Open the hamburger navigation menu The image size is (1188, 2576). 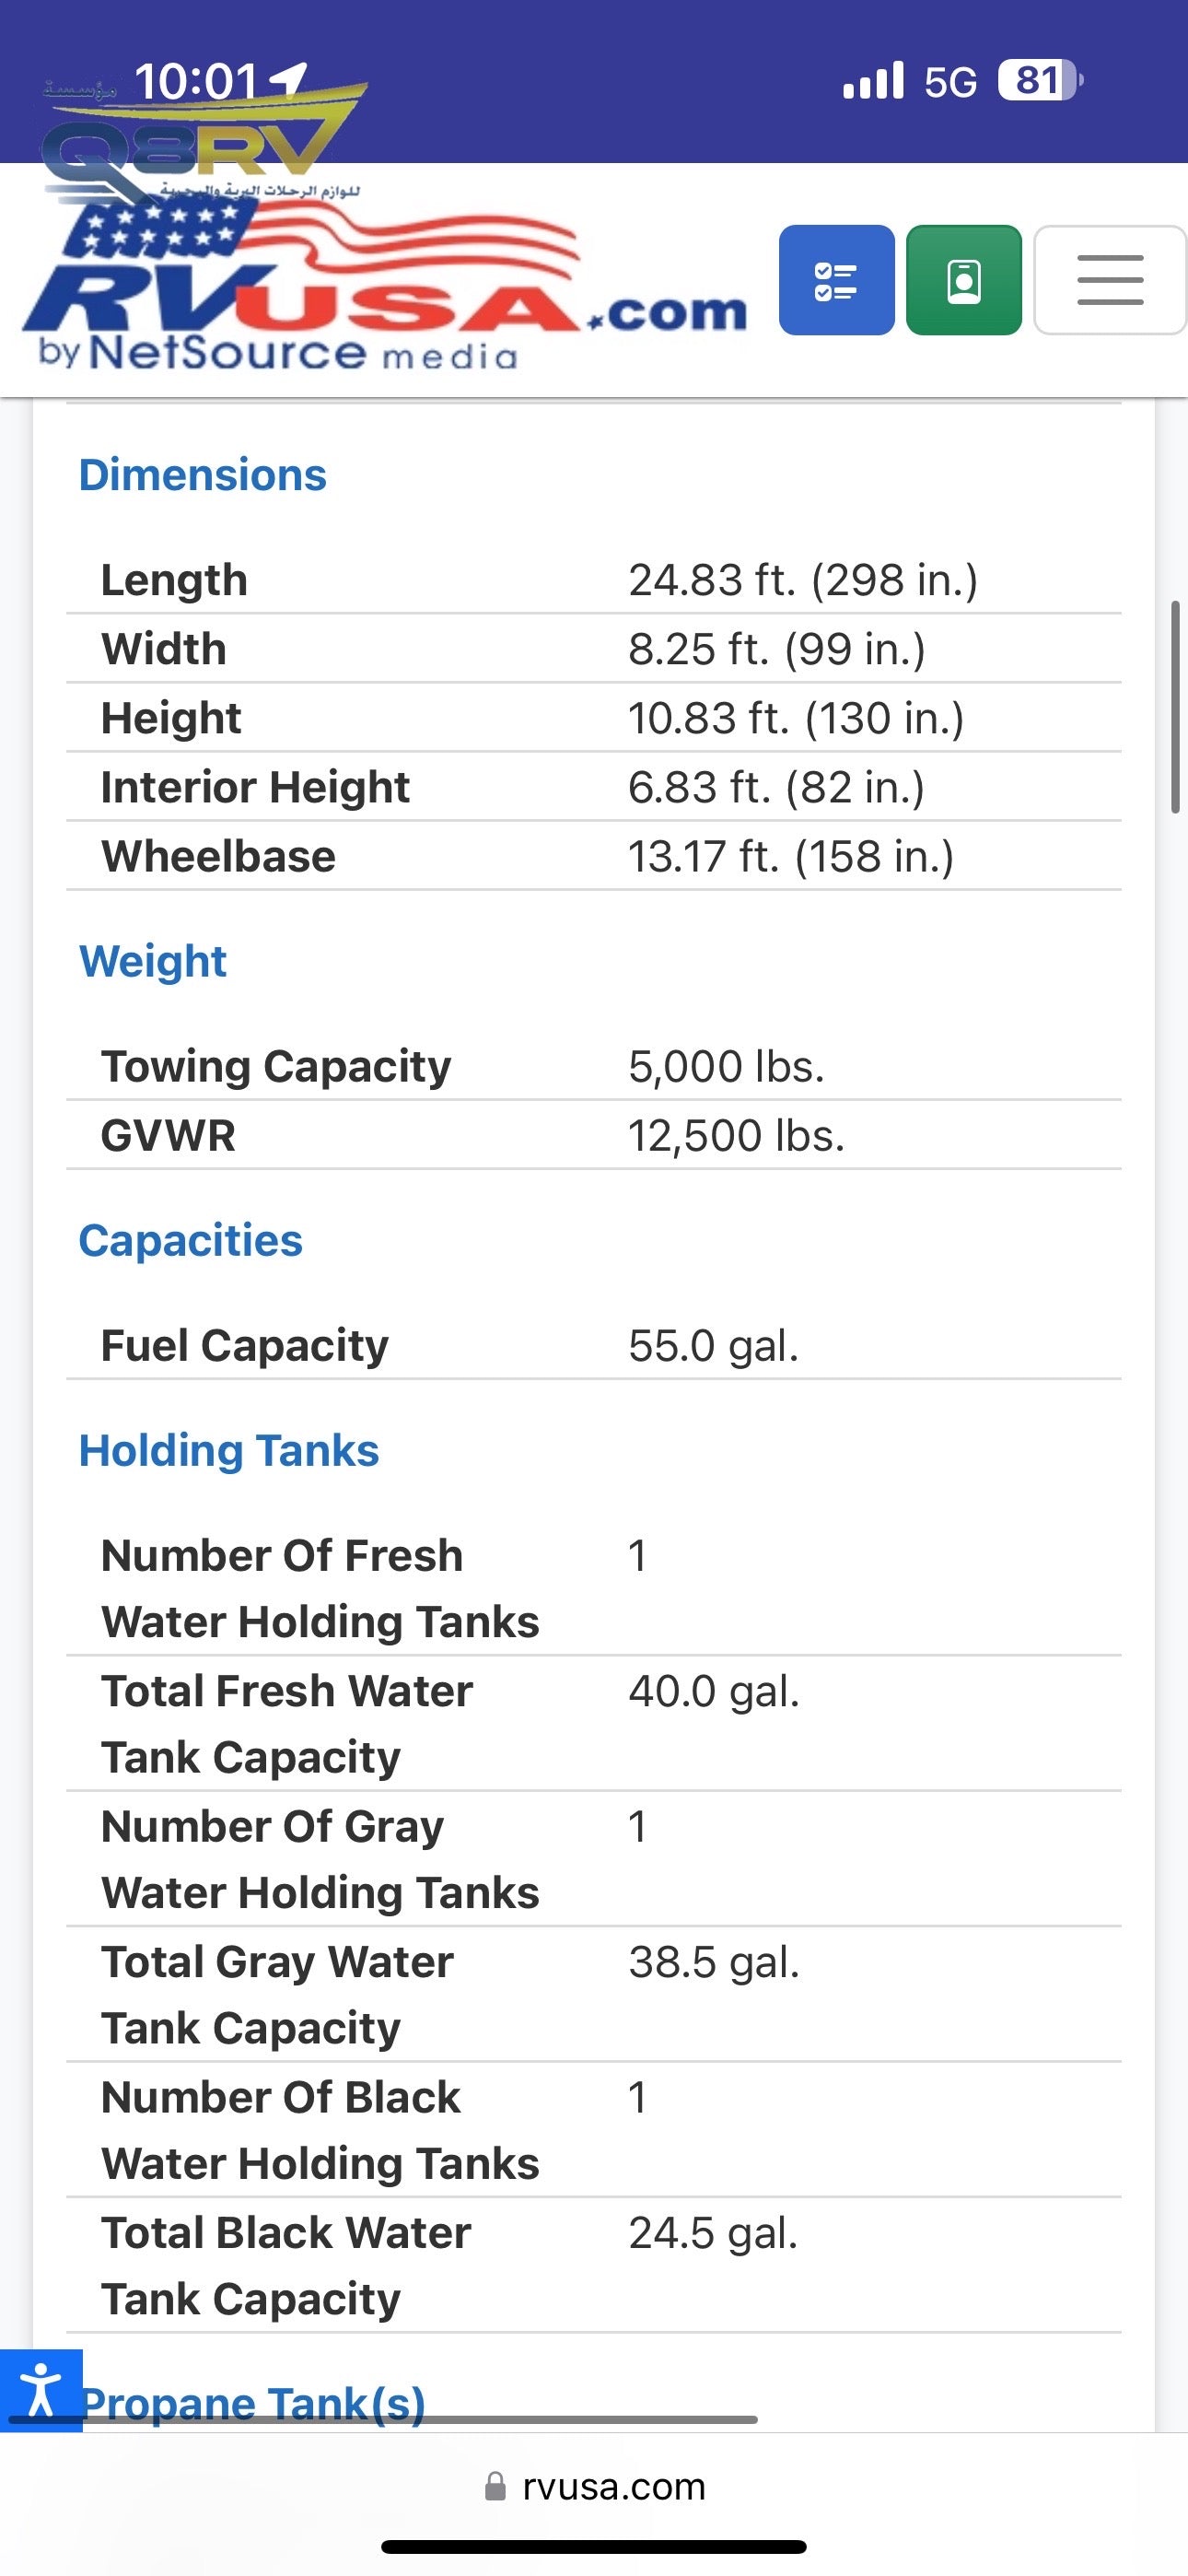1109,280
